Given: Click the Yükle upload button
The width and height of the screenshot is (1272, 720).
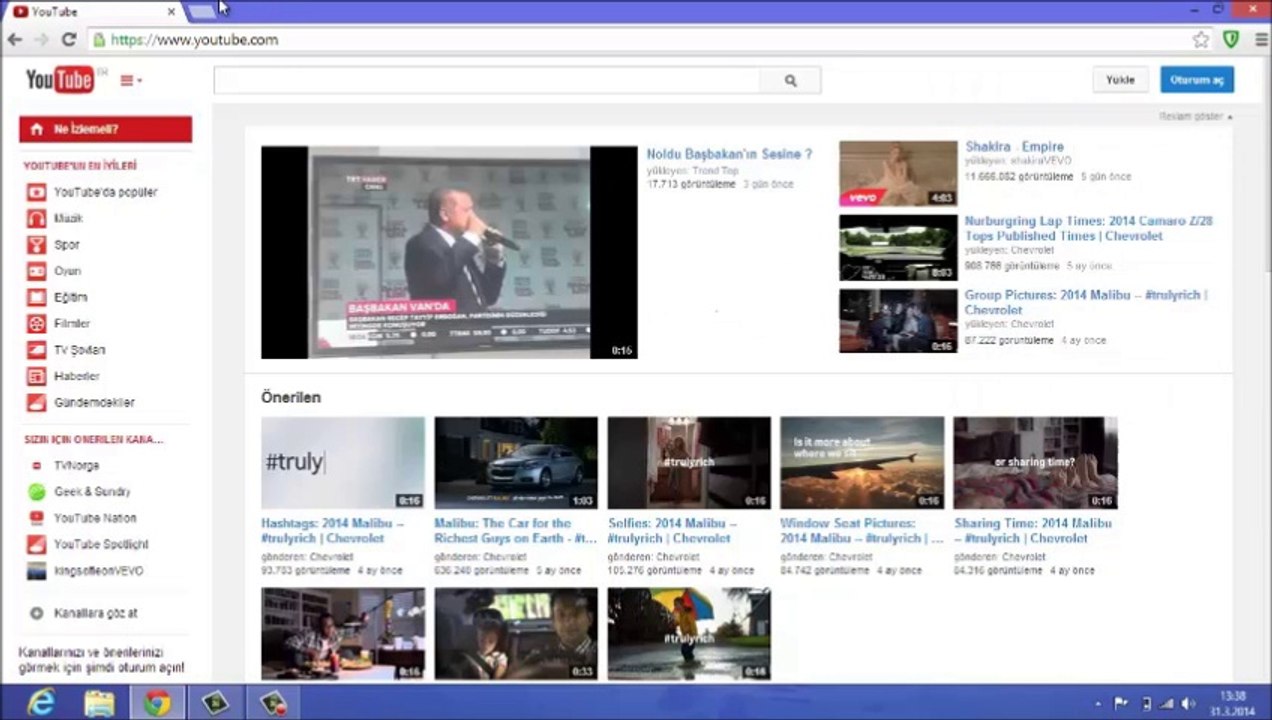Looking at the screenshot, I should tap(1120, 80).
